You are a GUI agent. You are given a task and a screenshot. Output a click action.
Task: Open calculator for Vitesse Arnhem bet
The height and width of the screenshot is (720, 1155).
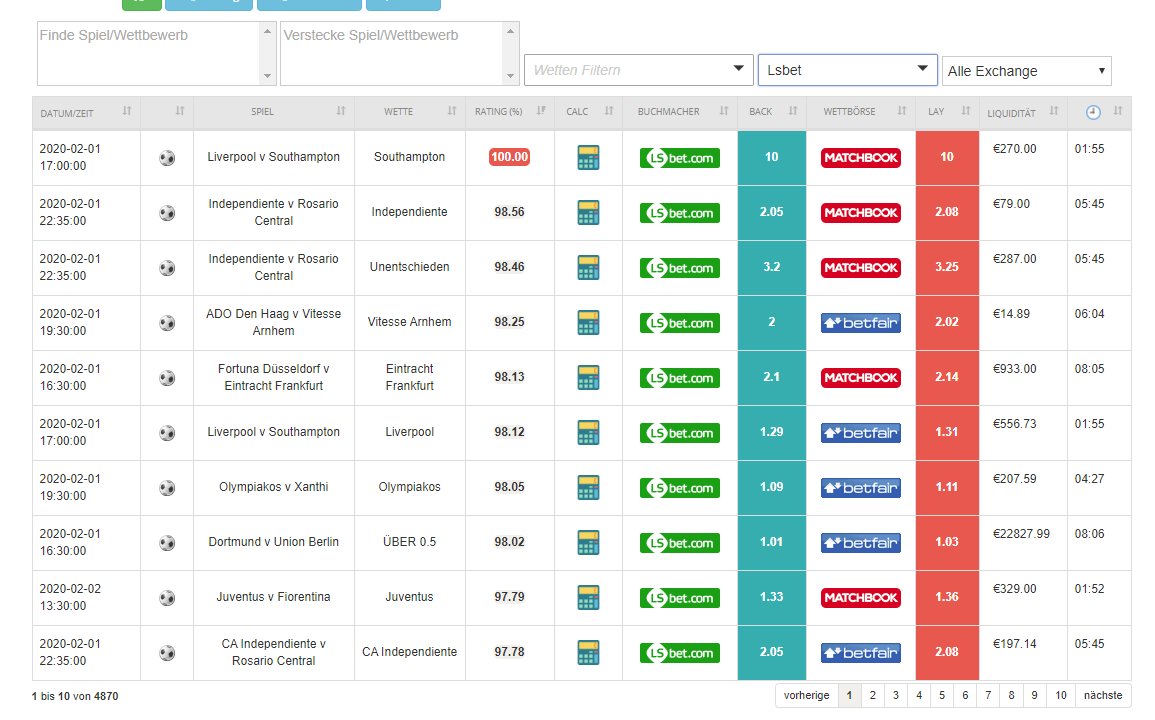tap(588, 323)
